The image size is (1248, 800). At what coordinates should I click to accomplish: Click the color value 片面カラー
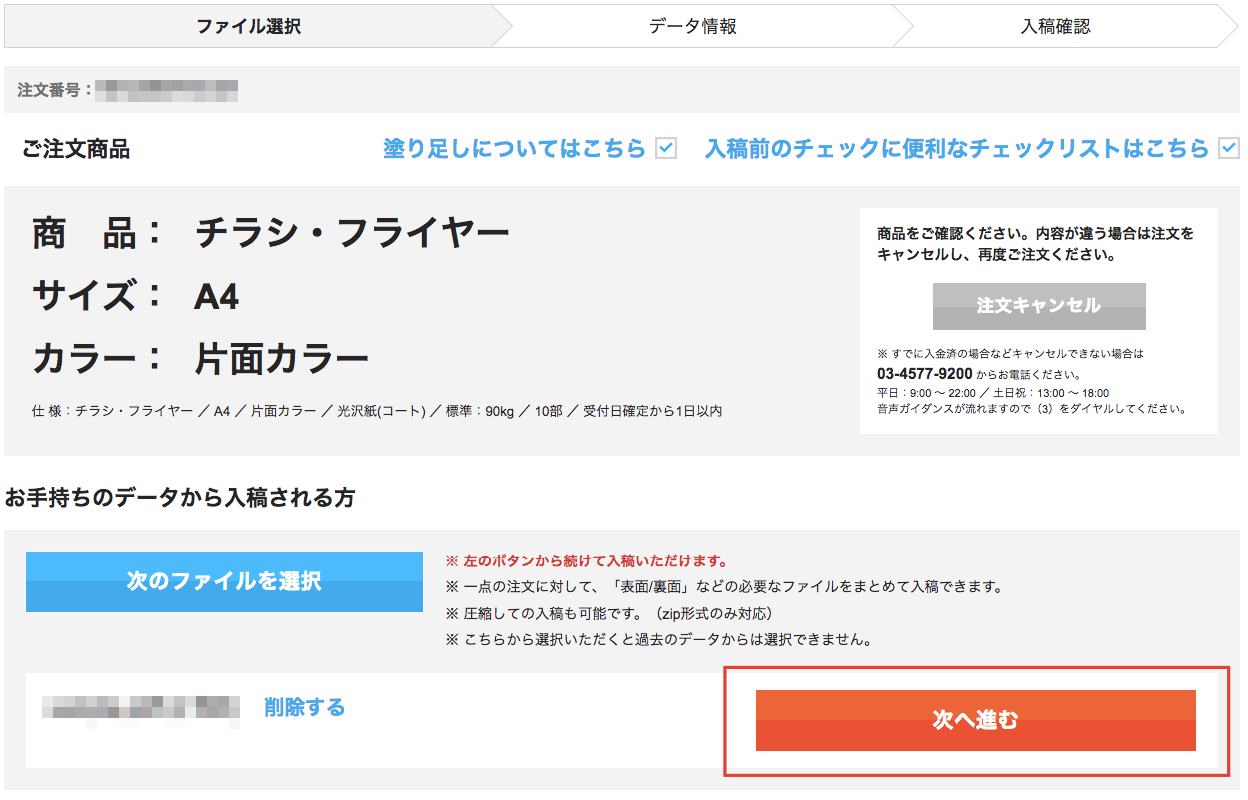tap(281, 359)
